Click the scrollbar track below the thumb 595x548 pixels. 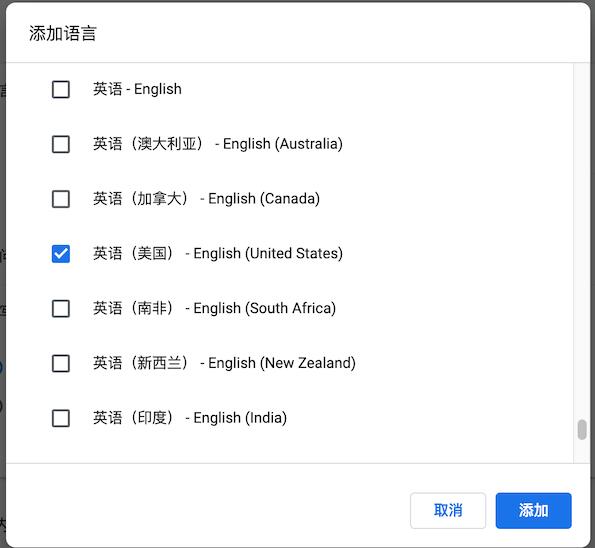pos(582,452)
